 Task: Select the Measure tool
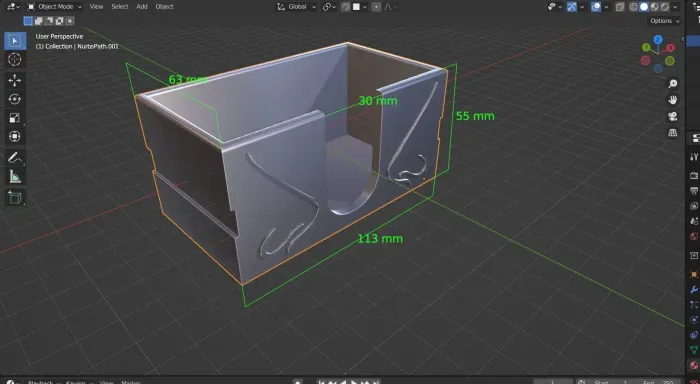click(x=15, y=177)
